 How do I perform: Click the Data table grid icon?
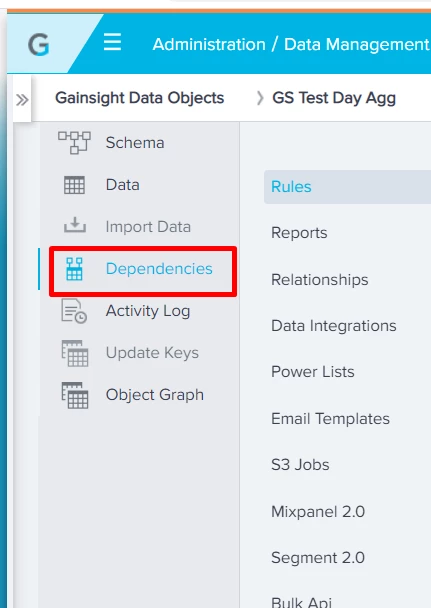click(74, 185)
